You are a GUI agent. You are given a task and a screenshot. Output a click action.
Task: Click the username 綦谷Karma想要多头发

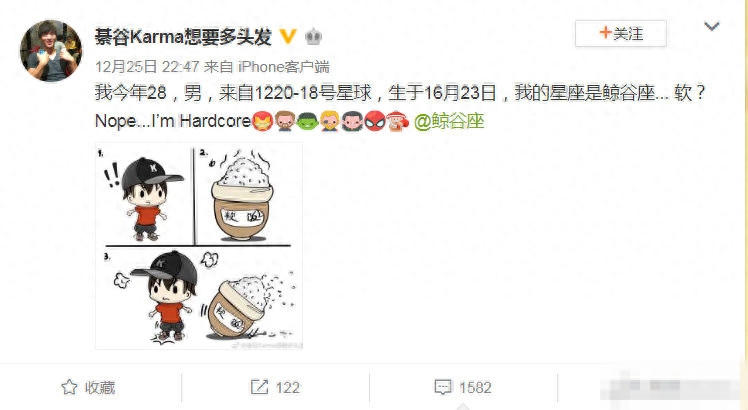(183, 36)
